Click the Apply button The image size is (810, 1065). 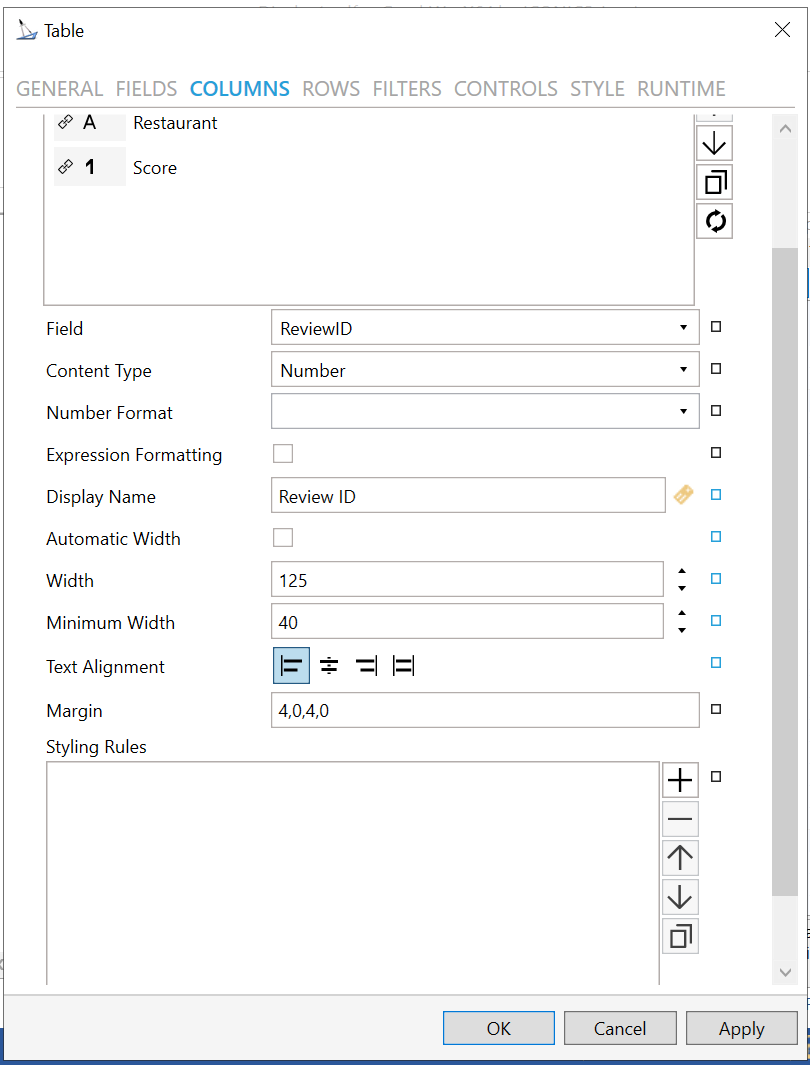741,1028
